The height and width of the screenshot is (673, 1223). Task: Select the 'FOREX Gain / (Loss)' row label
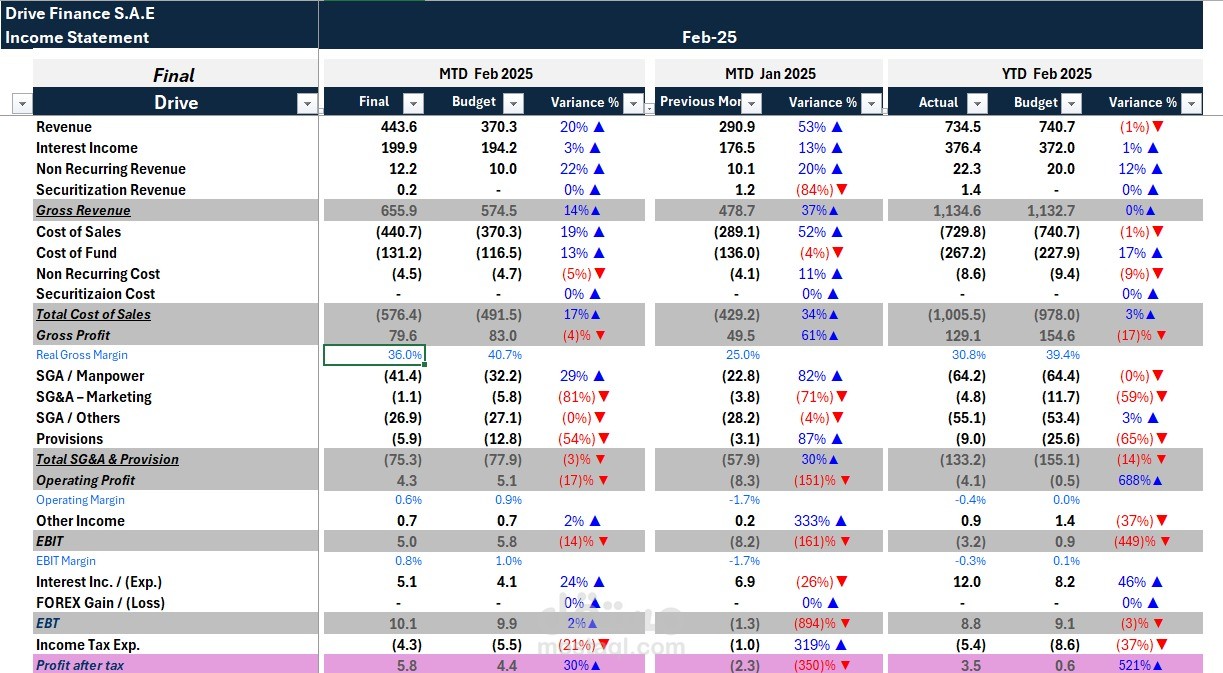[100, 603]
